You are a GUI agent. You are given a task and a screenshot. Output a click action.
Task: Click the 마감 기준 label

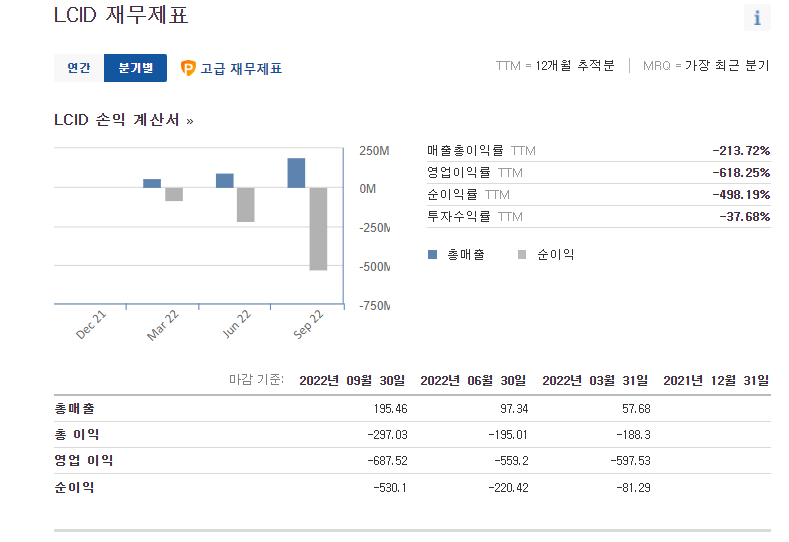pos(256,379)
